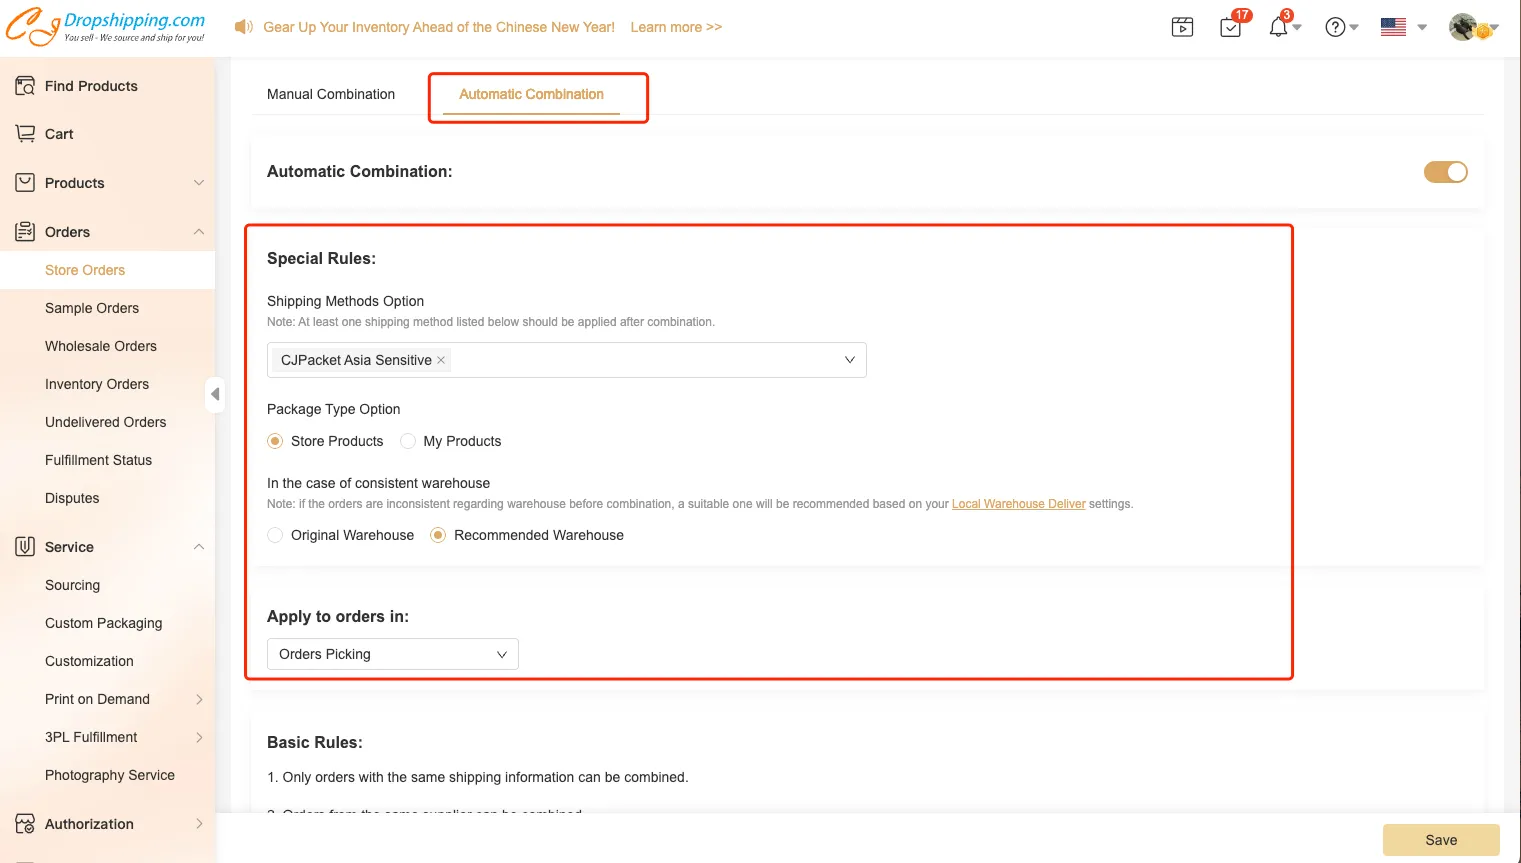Screen dimensions: 1521x863
Task: Click the user profile avatar
Action: click(x=1463, y=27)
